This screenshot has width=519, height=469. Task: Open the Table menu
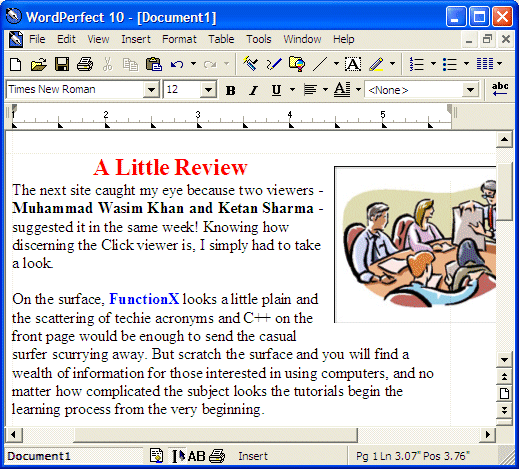tap(221, 39)
